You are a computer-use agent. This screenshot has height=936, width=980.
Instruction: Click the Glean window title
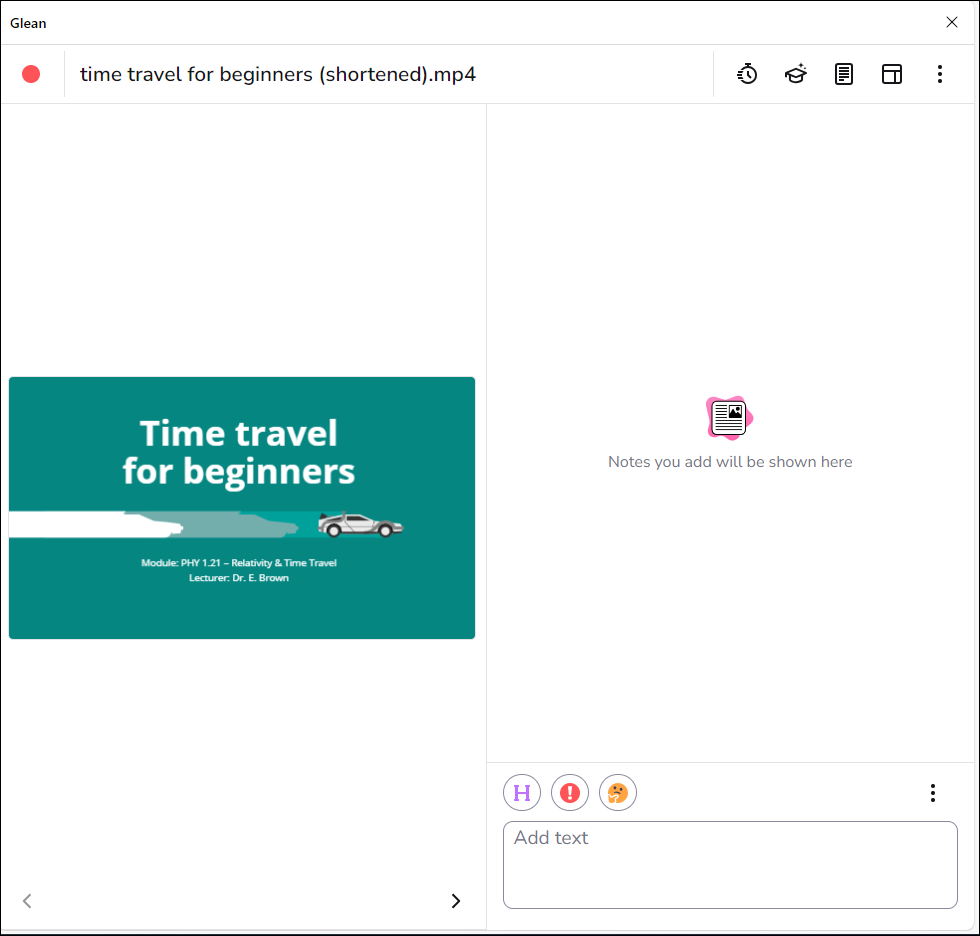point(28,23)
